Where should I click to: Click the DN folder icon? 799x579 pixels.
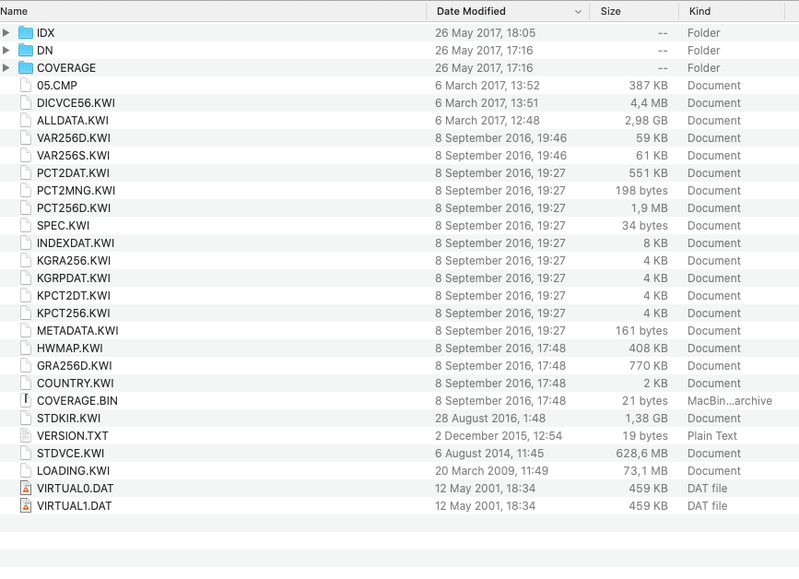[25, 50]
